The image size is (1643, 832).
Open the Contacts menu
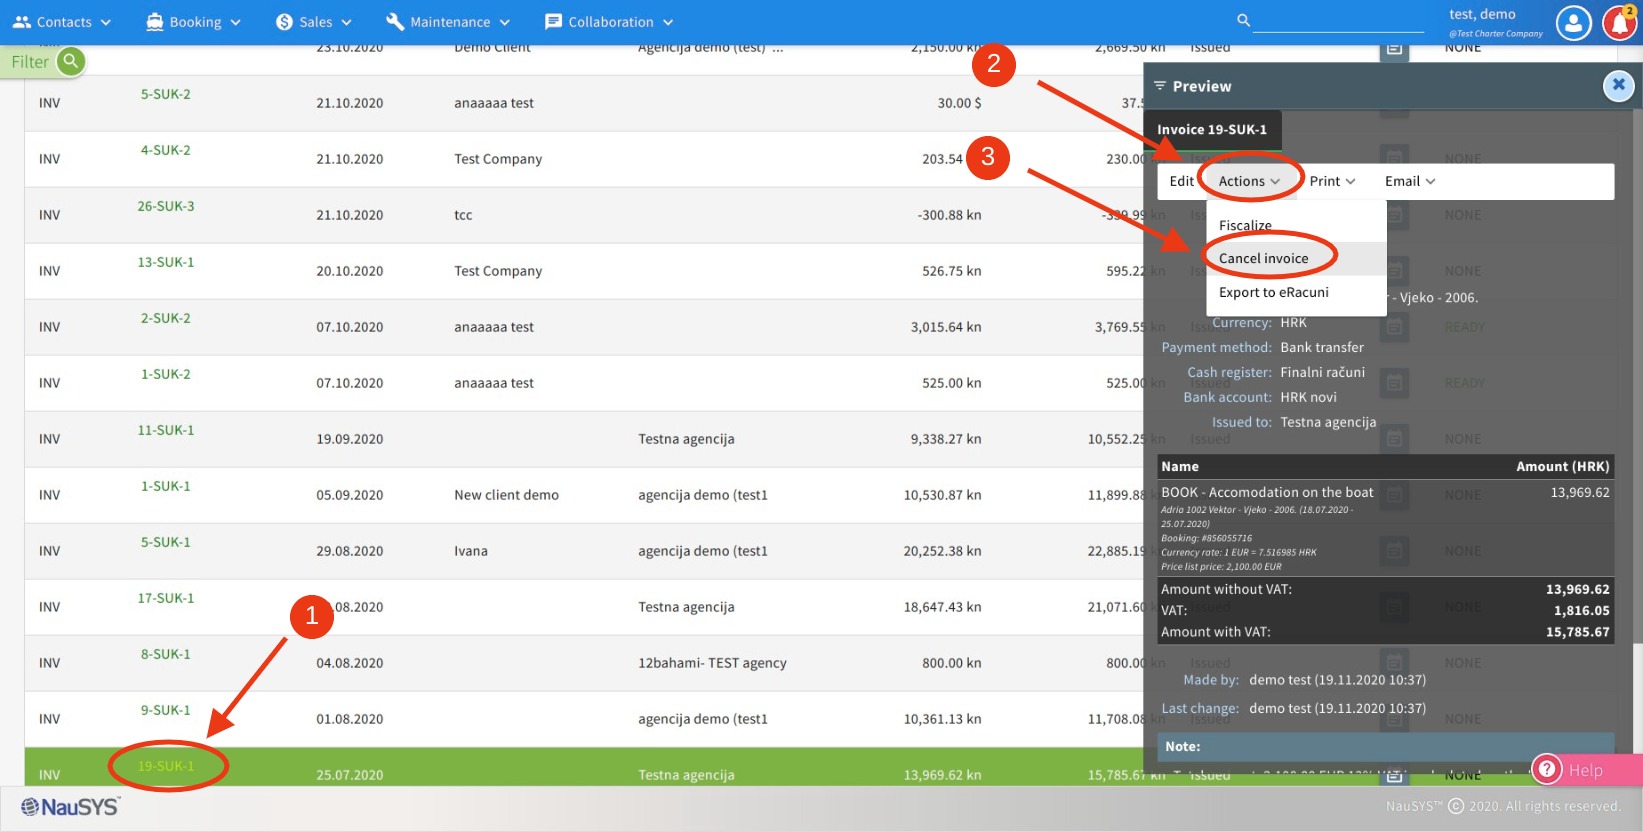62,22
